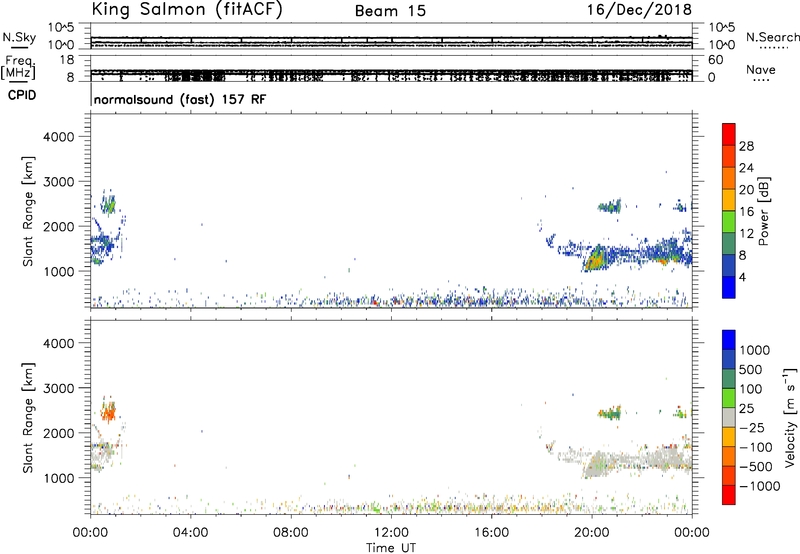
Task: Select the '04:00' time tick label
Action: coord(190,533)
